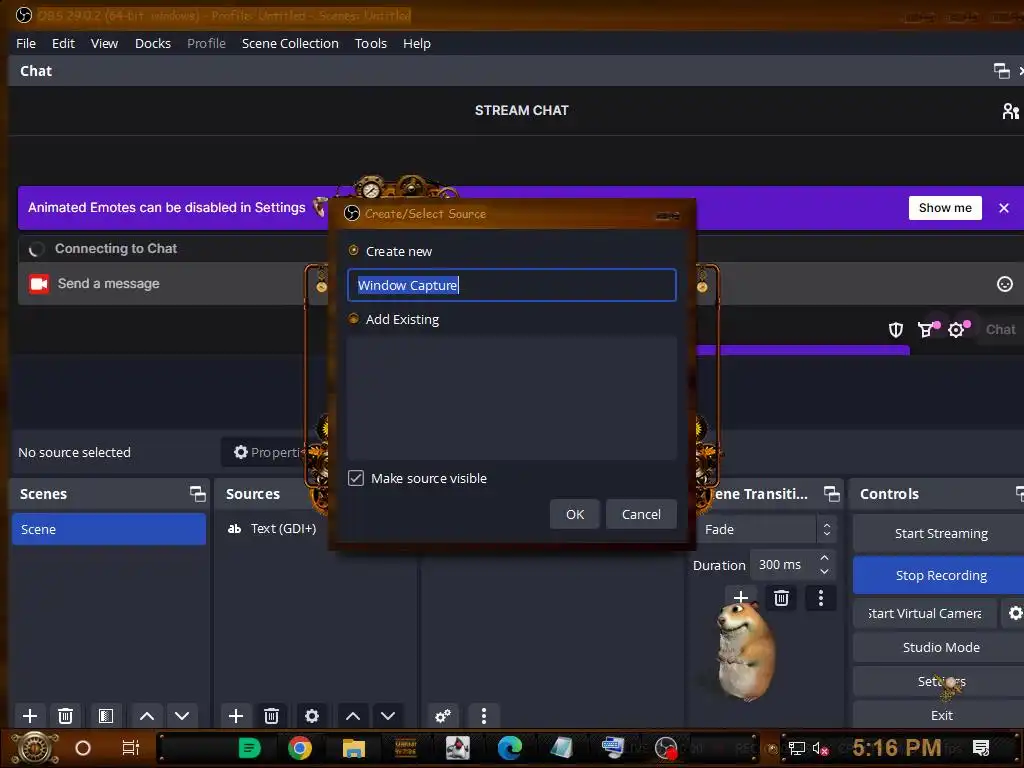Open the Start menu steampunk button
1024x768 pixels.
click(35, 748)
